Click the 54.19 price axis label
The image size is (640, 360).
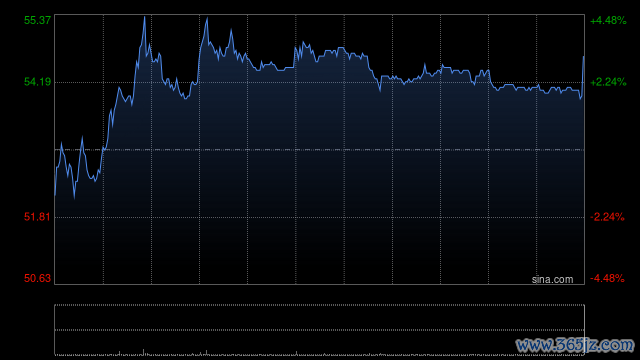[x=37, y=82]
